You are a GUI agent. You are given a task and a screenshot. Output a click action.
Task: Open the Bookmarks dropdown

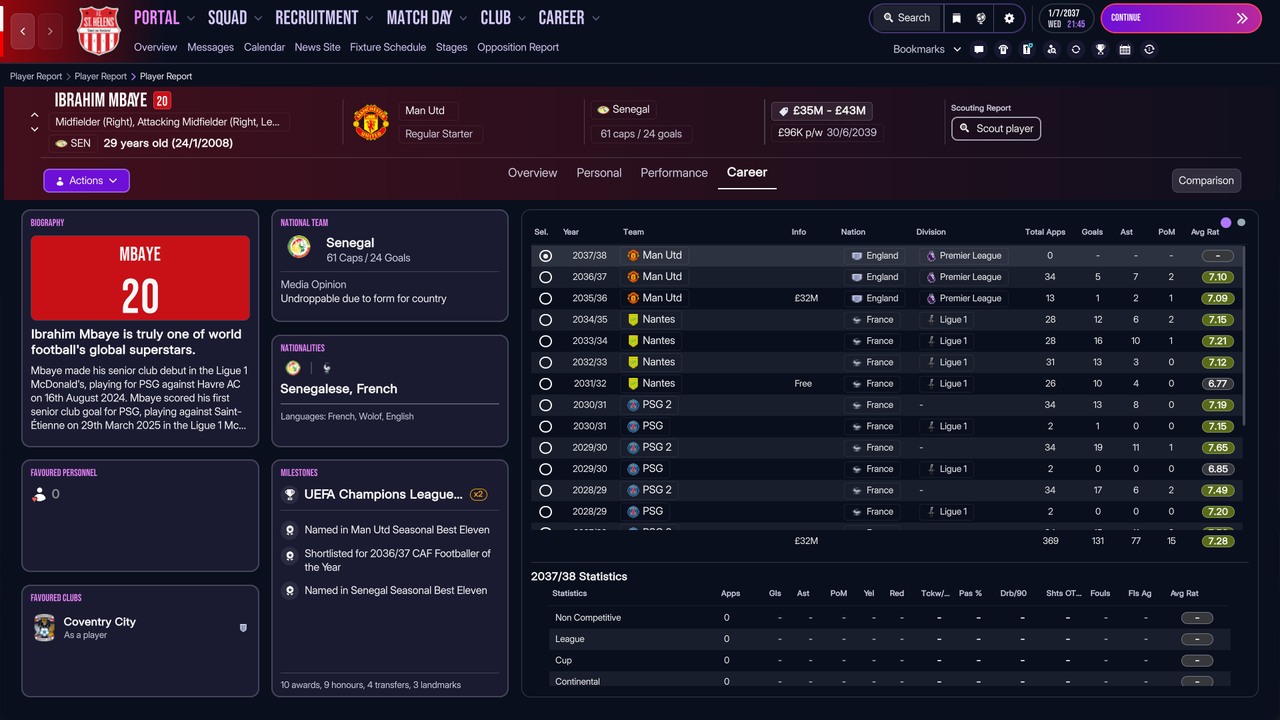point(927,49)
